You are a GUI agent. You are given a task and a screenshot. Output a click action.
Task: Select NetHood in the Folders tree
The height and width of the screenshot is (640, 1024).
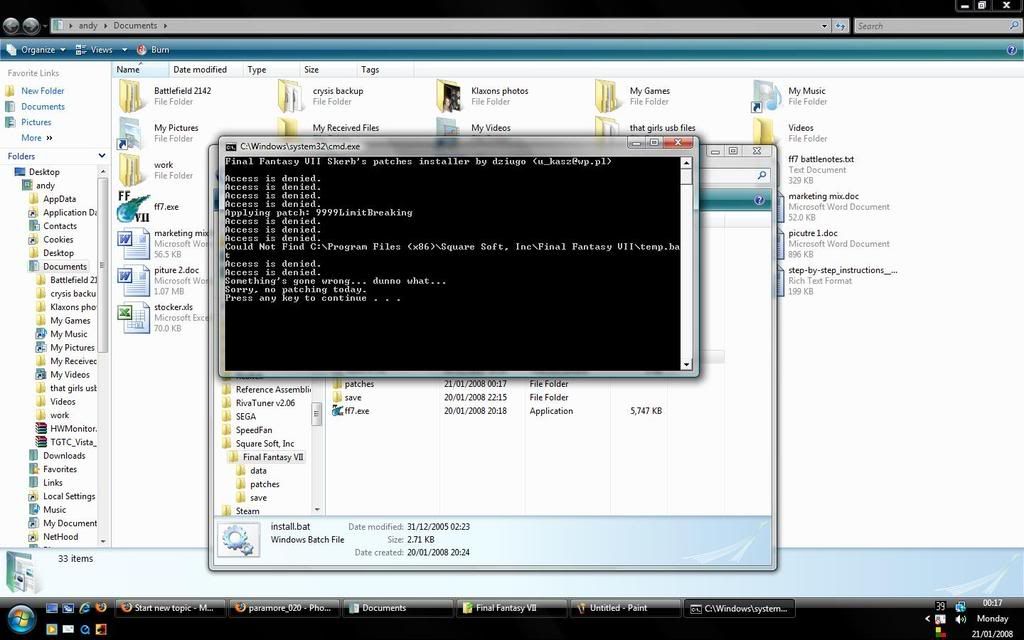click(x=60, y=537)
